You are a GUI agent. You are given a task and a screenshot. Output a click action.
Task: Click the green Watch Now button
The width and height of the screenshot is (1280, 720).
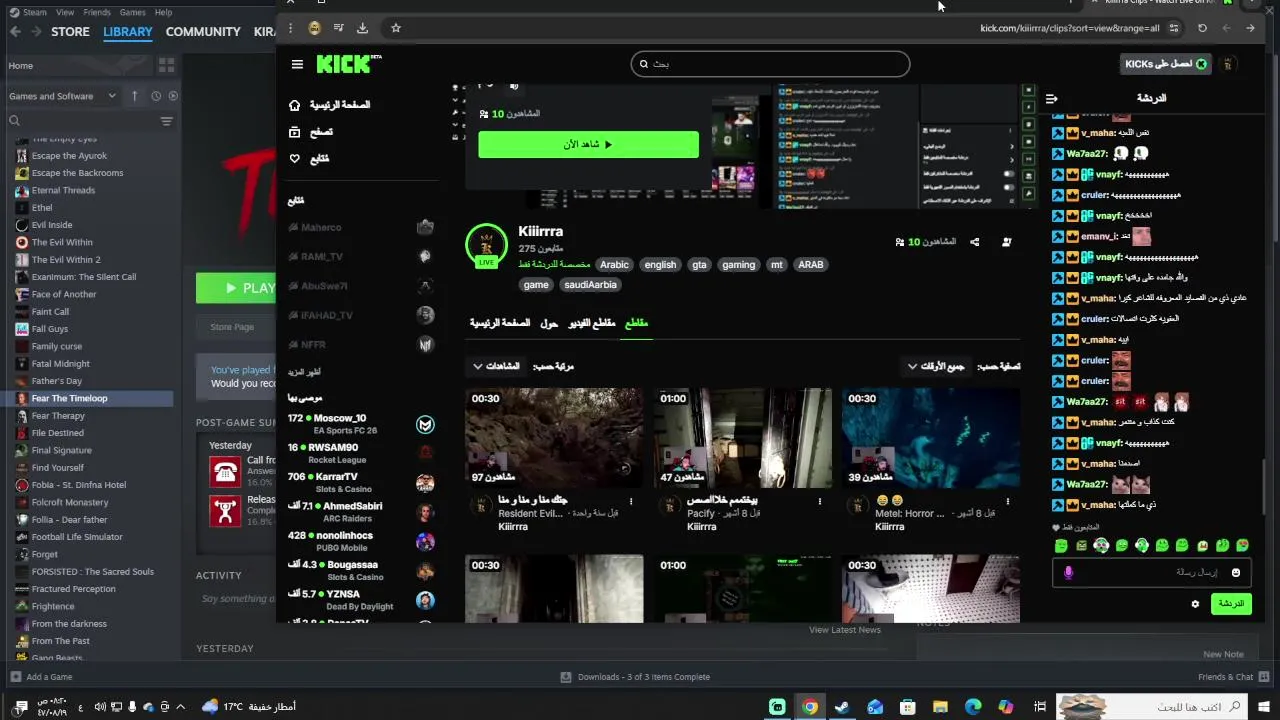pyautogui.click(x=588, y=144)
